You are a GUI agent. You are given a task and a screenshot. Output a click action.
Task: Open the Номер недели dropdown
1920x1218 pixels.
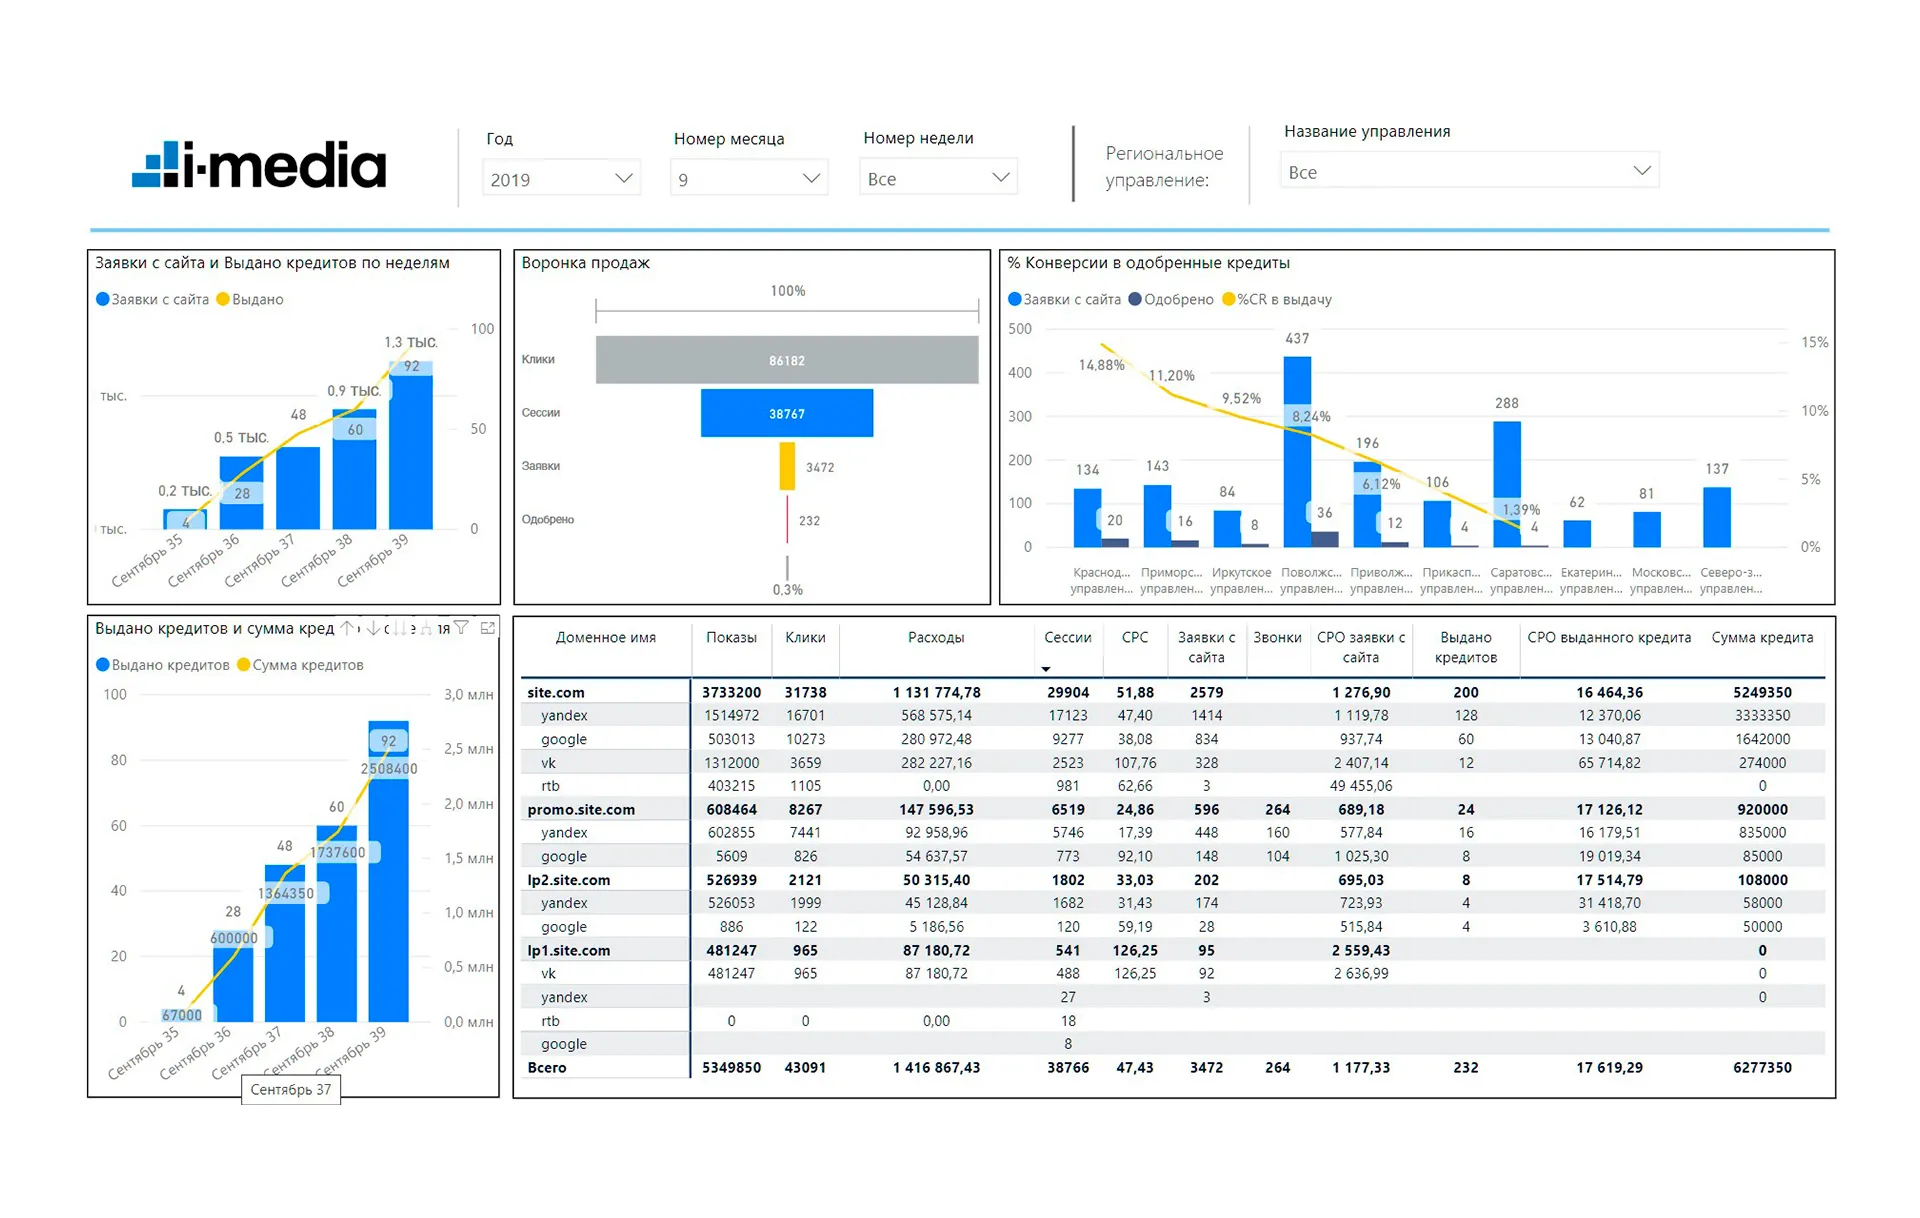point(938,178)
